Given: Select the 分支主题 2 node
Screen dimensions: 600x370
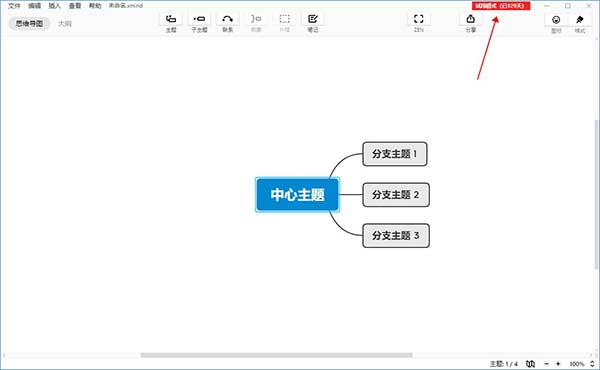Looking at the screenshot, I should coord(396,195).
